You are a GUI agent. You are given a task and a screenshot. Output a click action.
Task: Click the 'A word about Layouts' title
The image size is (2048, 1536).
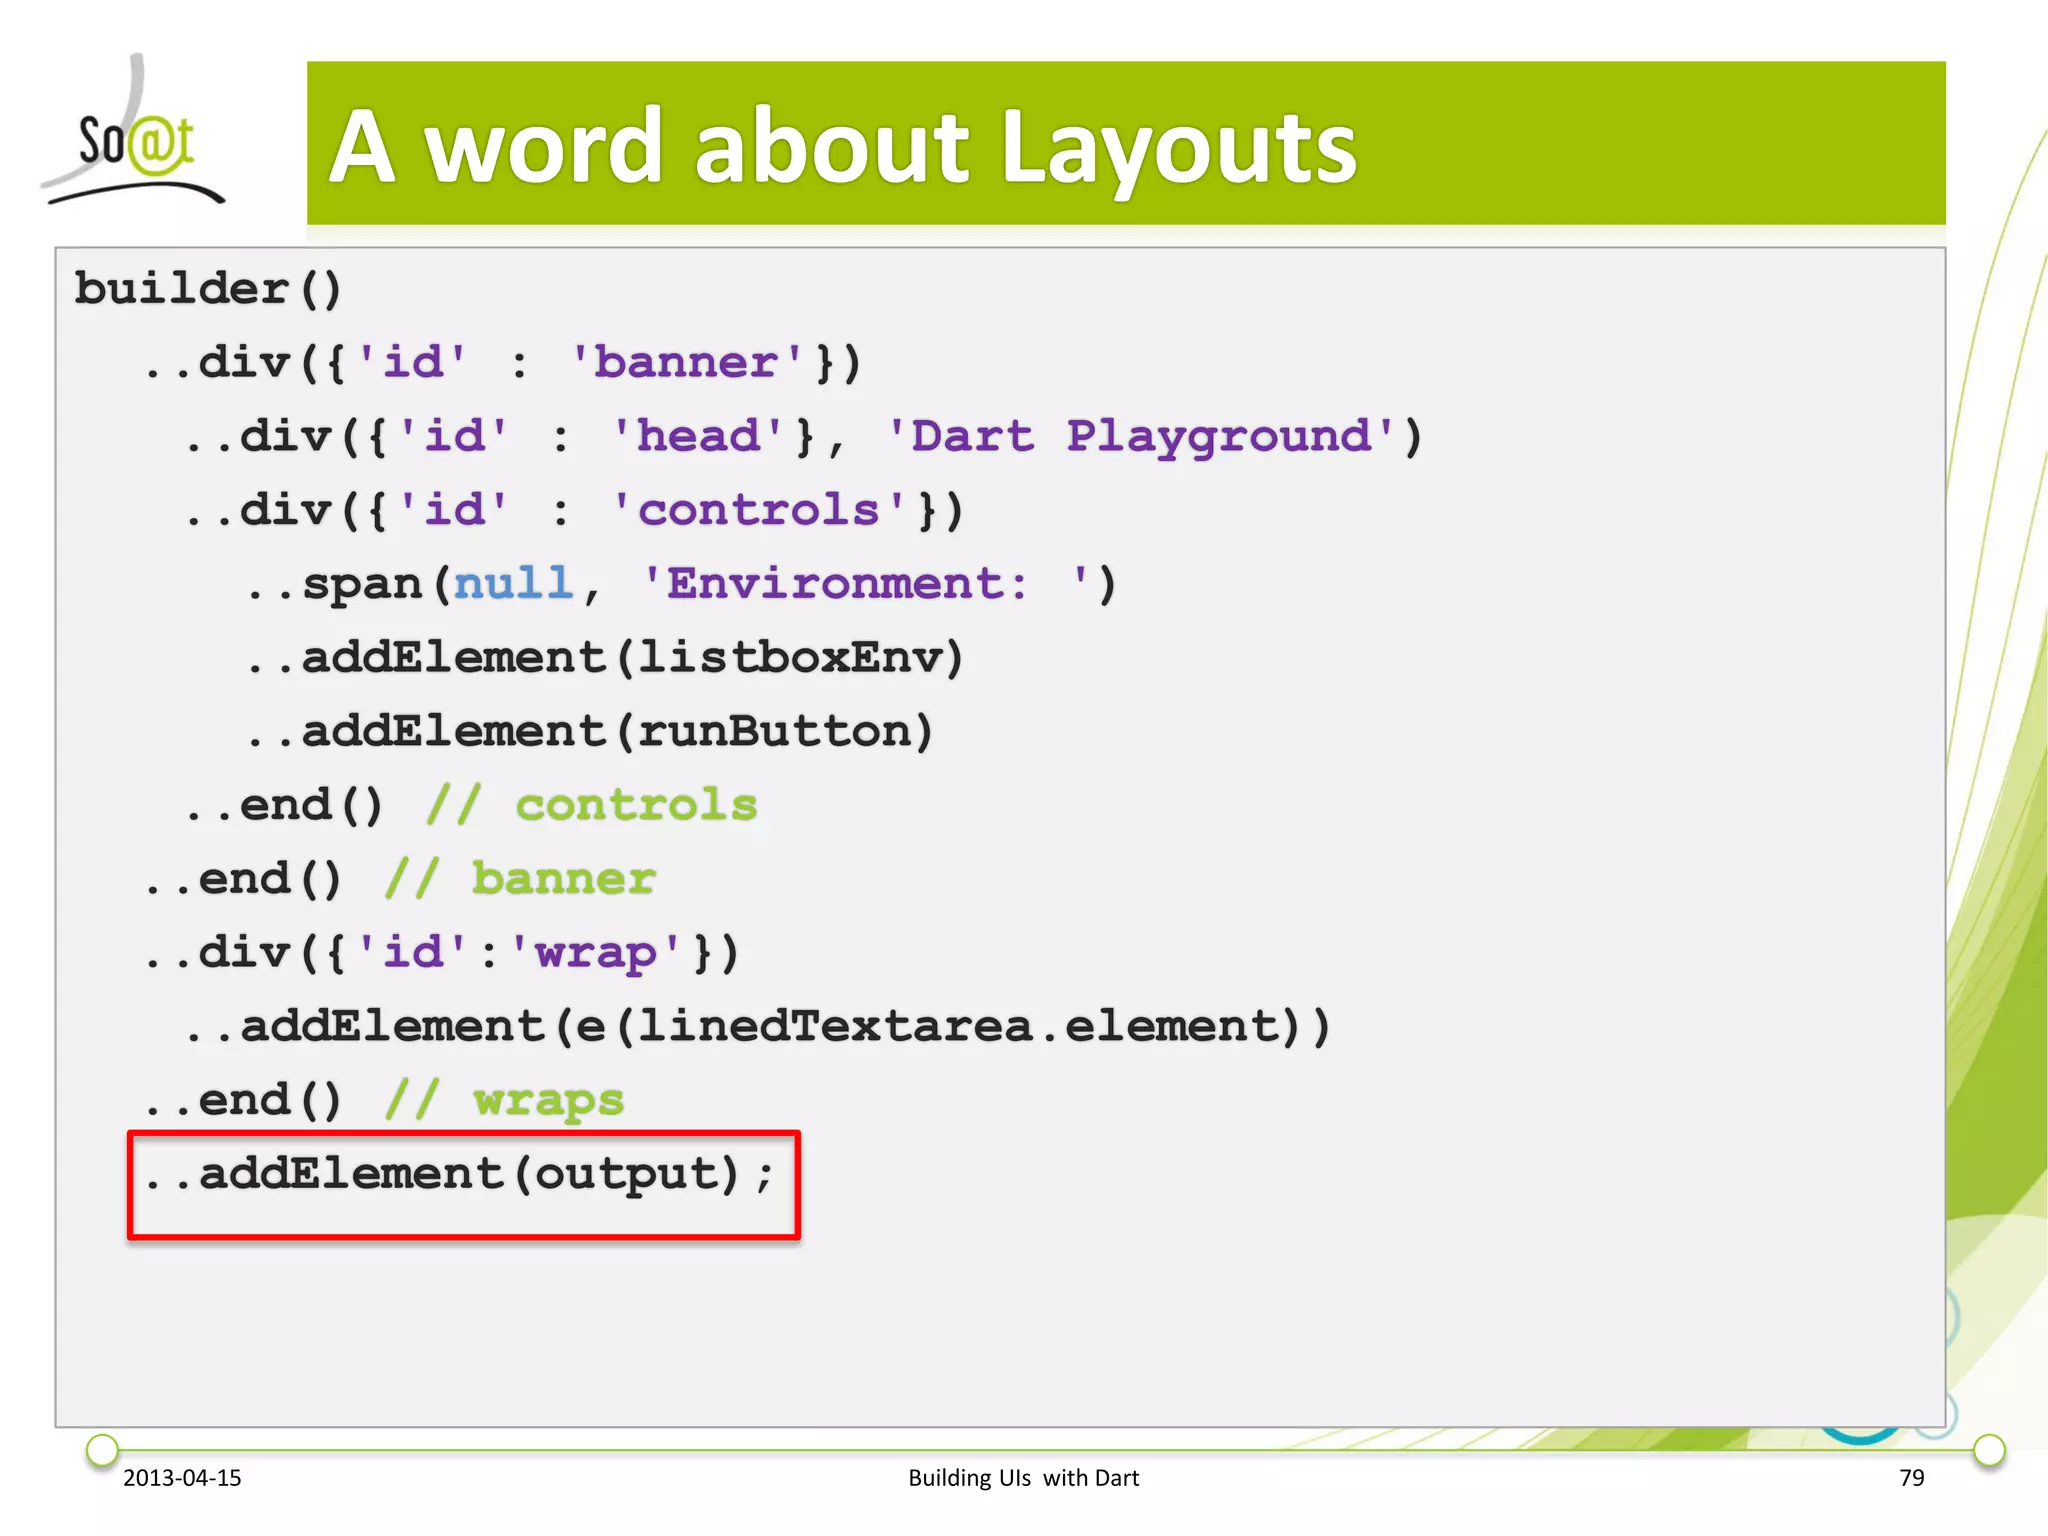[842, 147]
